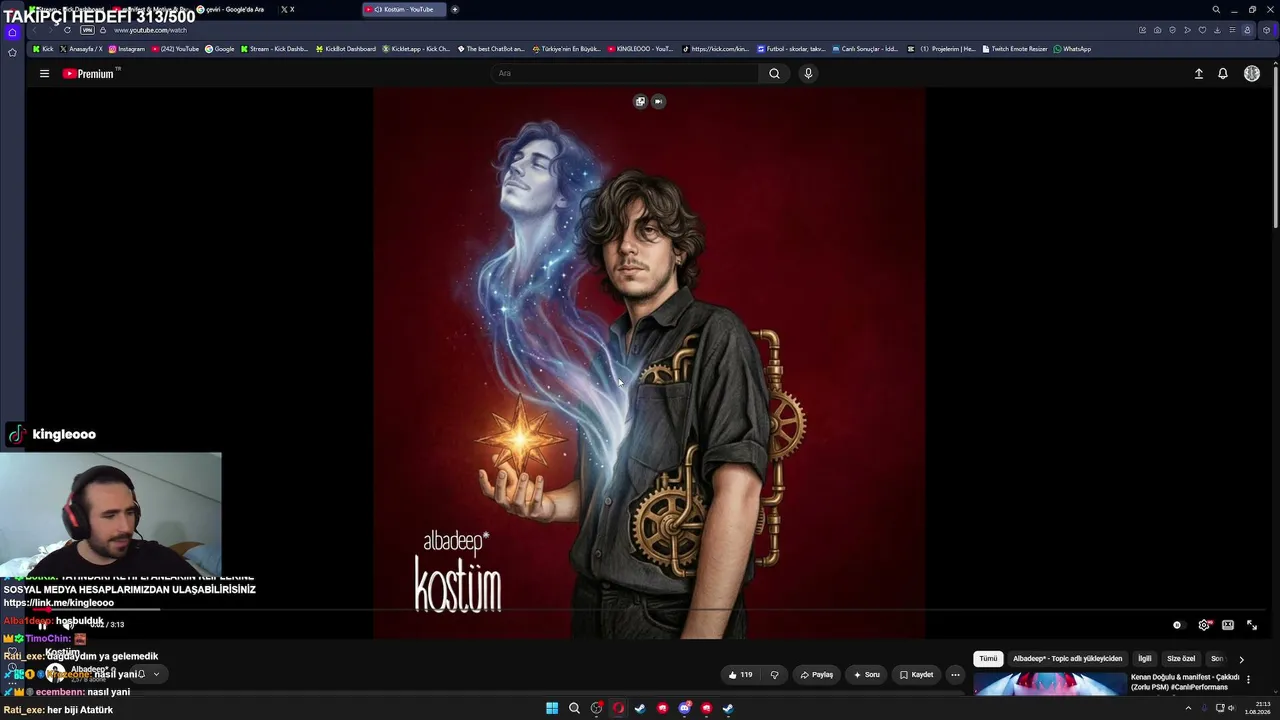Image resolution: width=1280 pixels, height=720 pixels.
Task: Open the Windows Start menu
Action: (552, 708)
